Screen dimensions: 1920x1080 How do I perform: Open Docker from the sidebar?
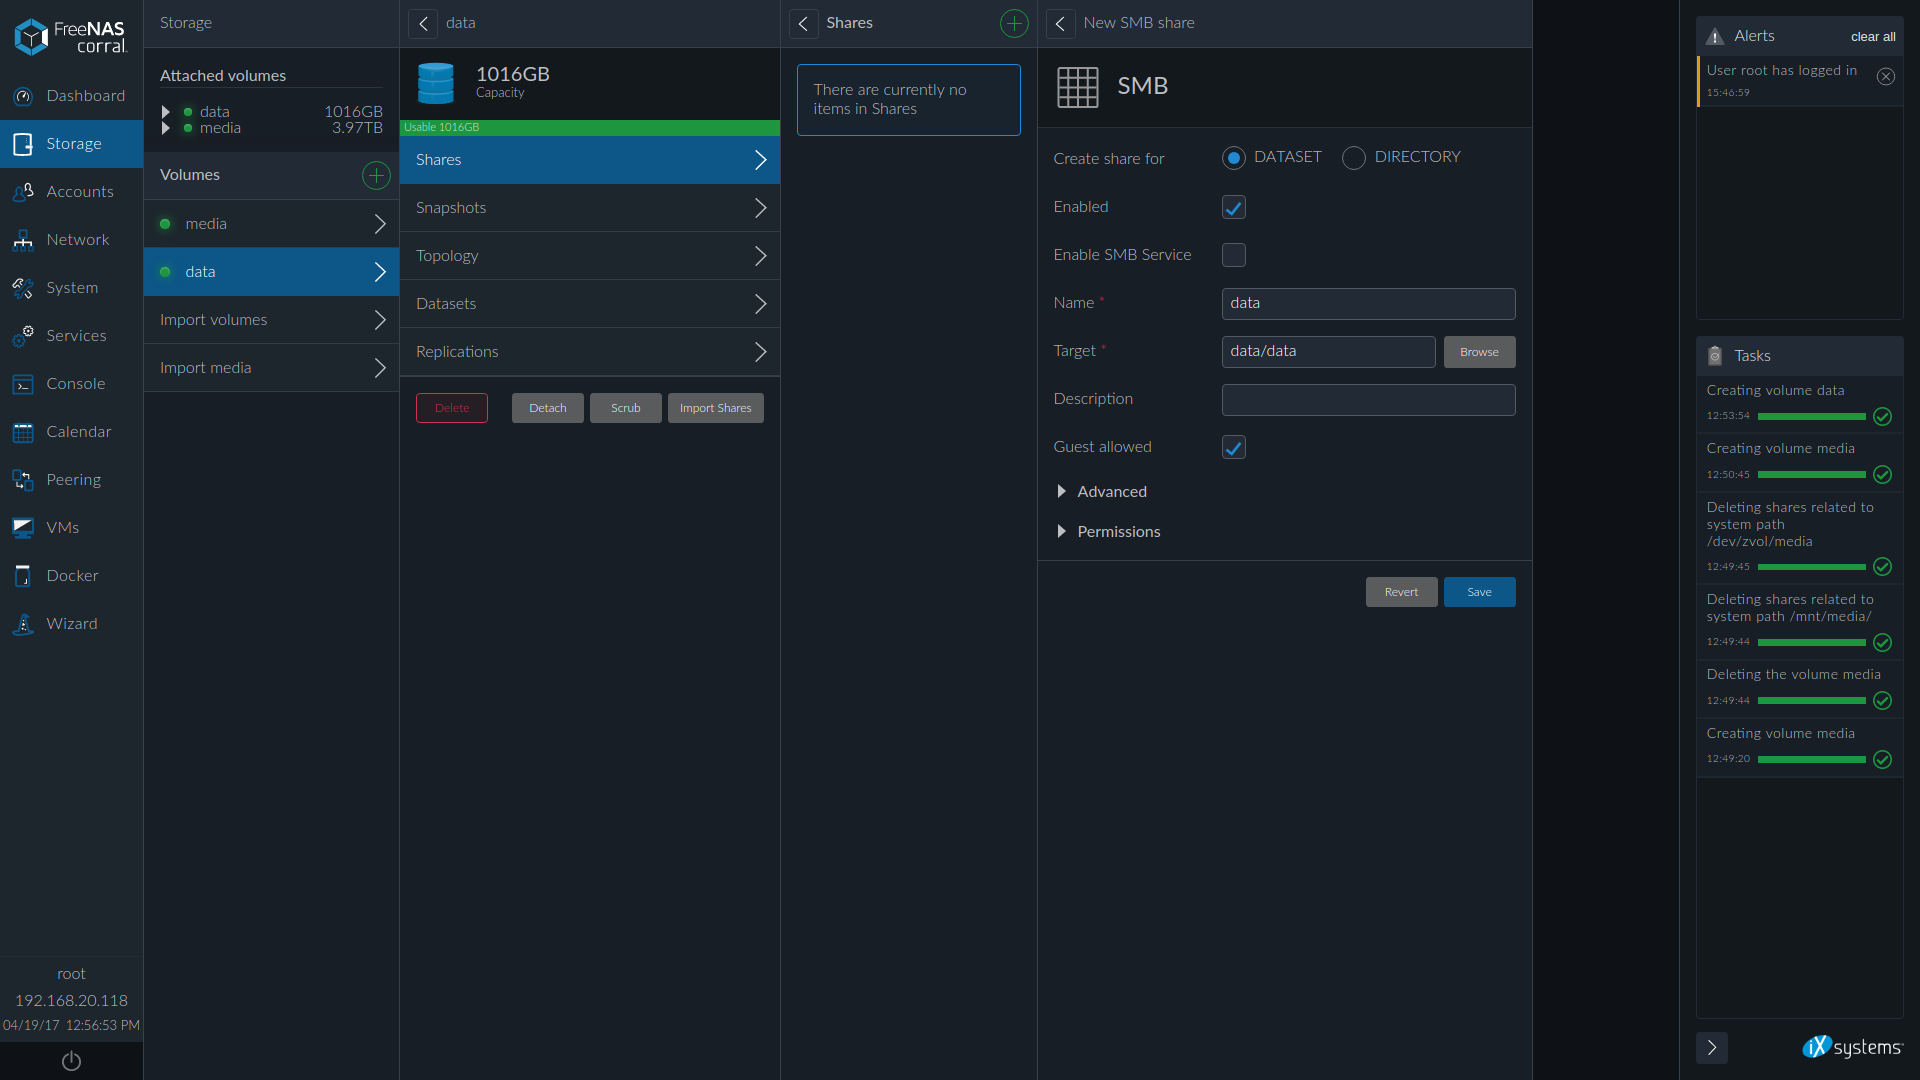(72, 576)
